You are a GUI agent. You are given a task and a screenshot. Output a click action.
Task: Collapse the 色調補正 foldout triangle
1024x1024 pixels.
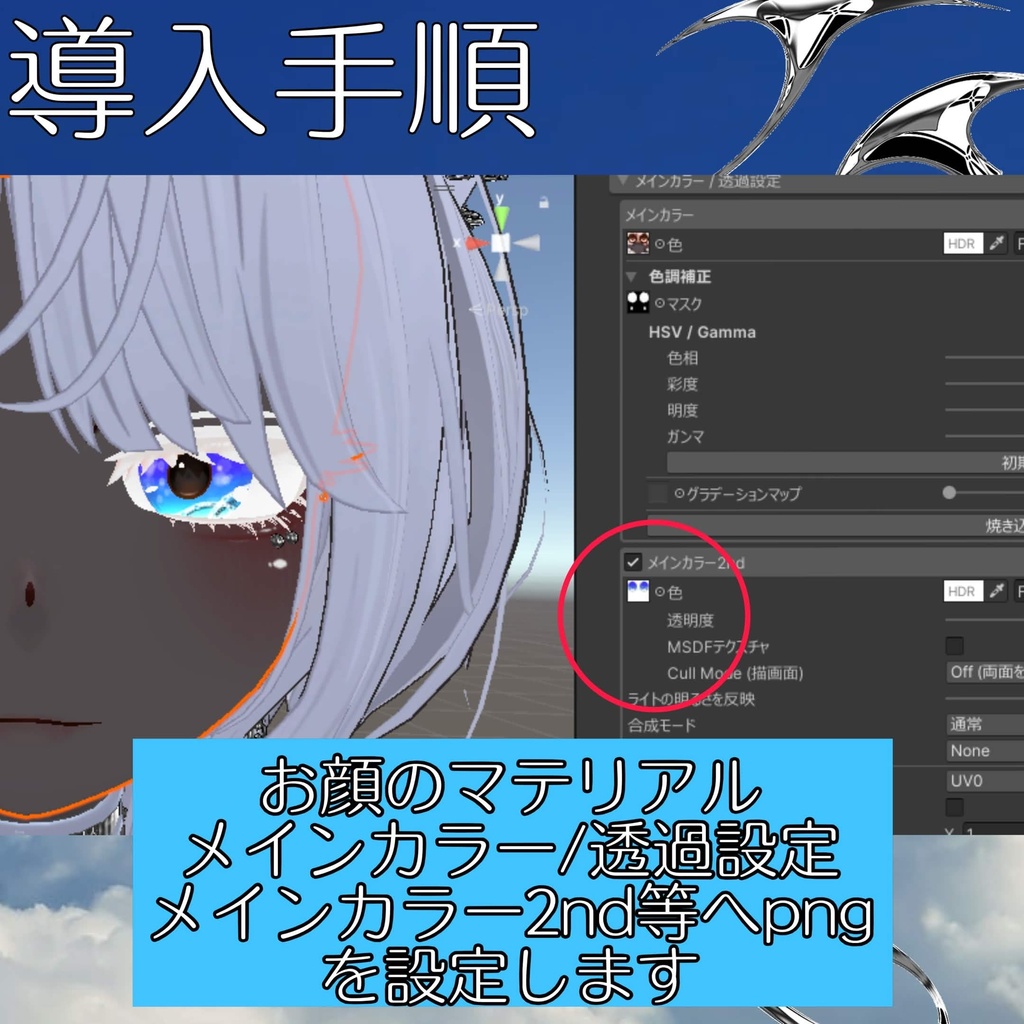pos(632,276)
